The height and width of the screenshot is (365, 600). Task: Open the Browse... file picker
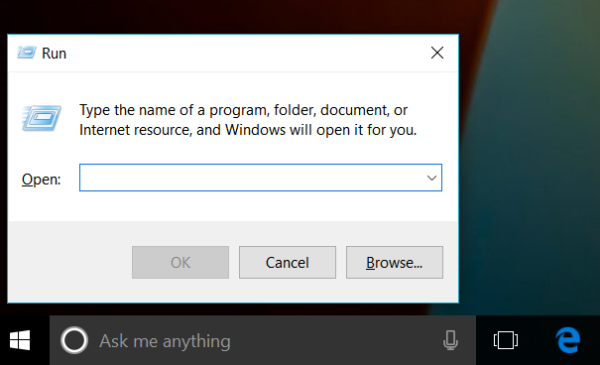pyautogui.click(x=395, y=262)
